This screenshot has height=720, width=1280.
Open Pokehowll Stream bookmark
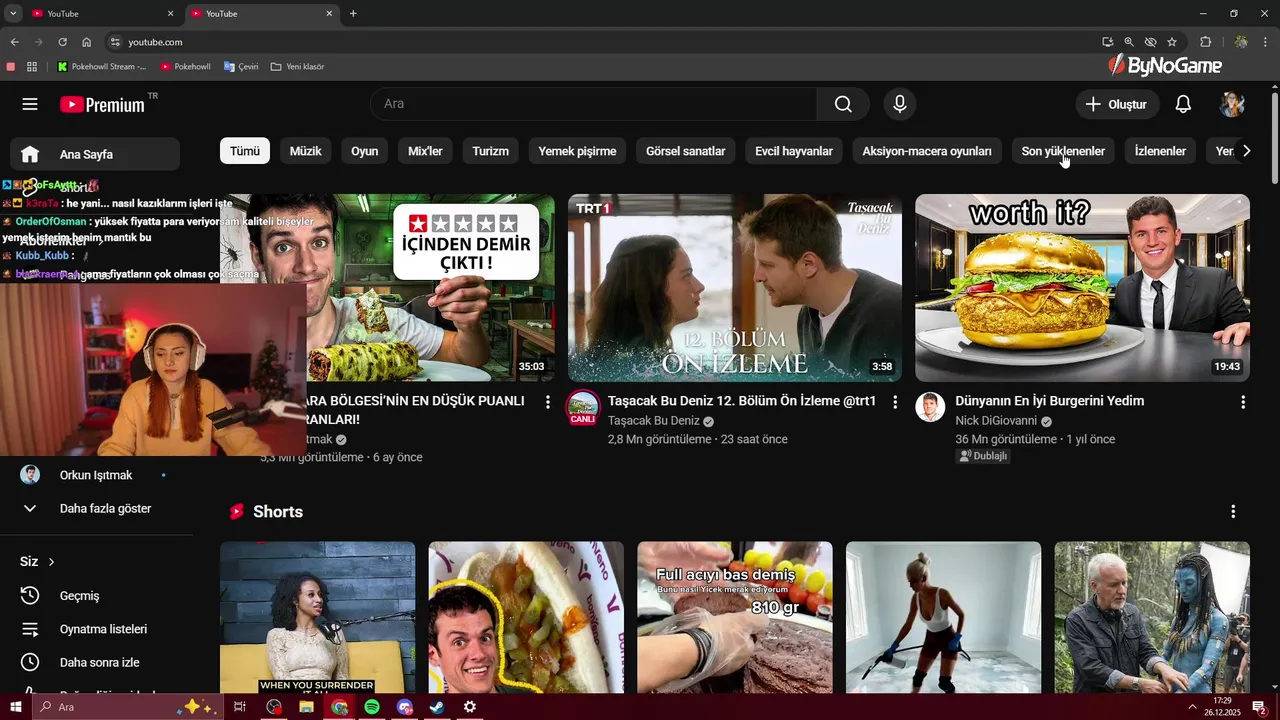(102, 67)
